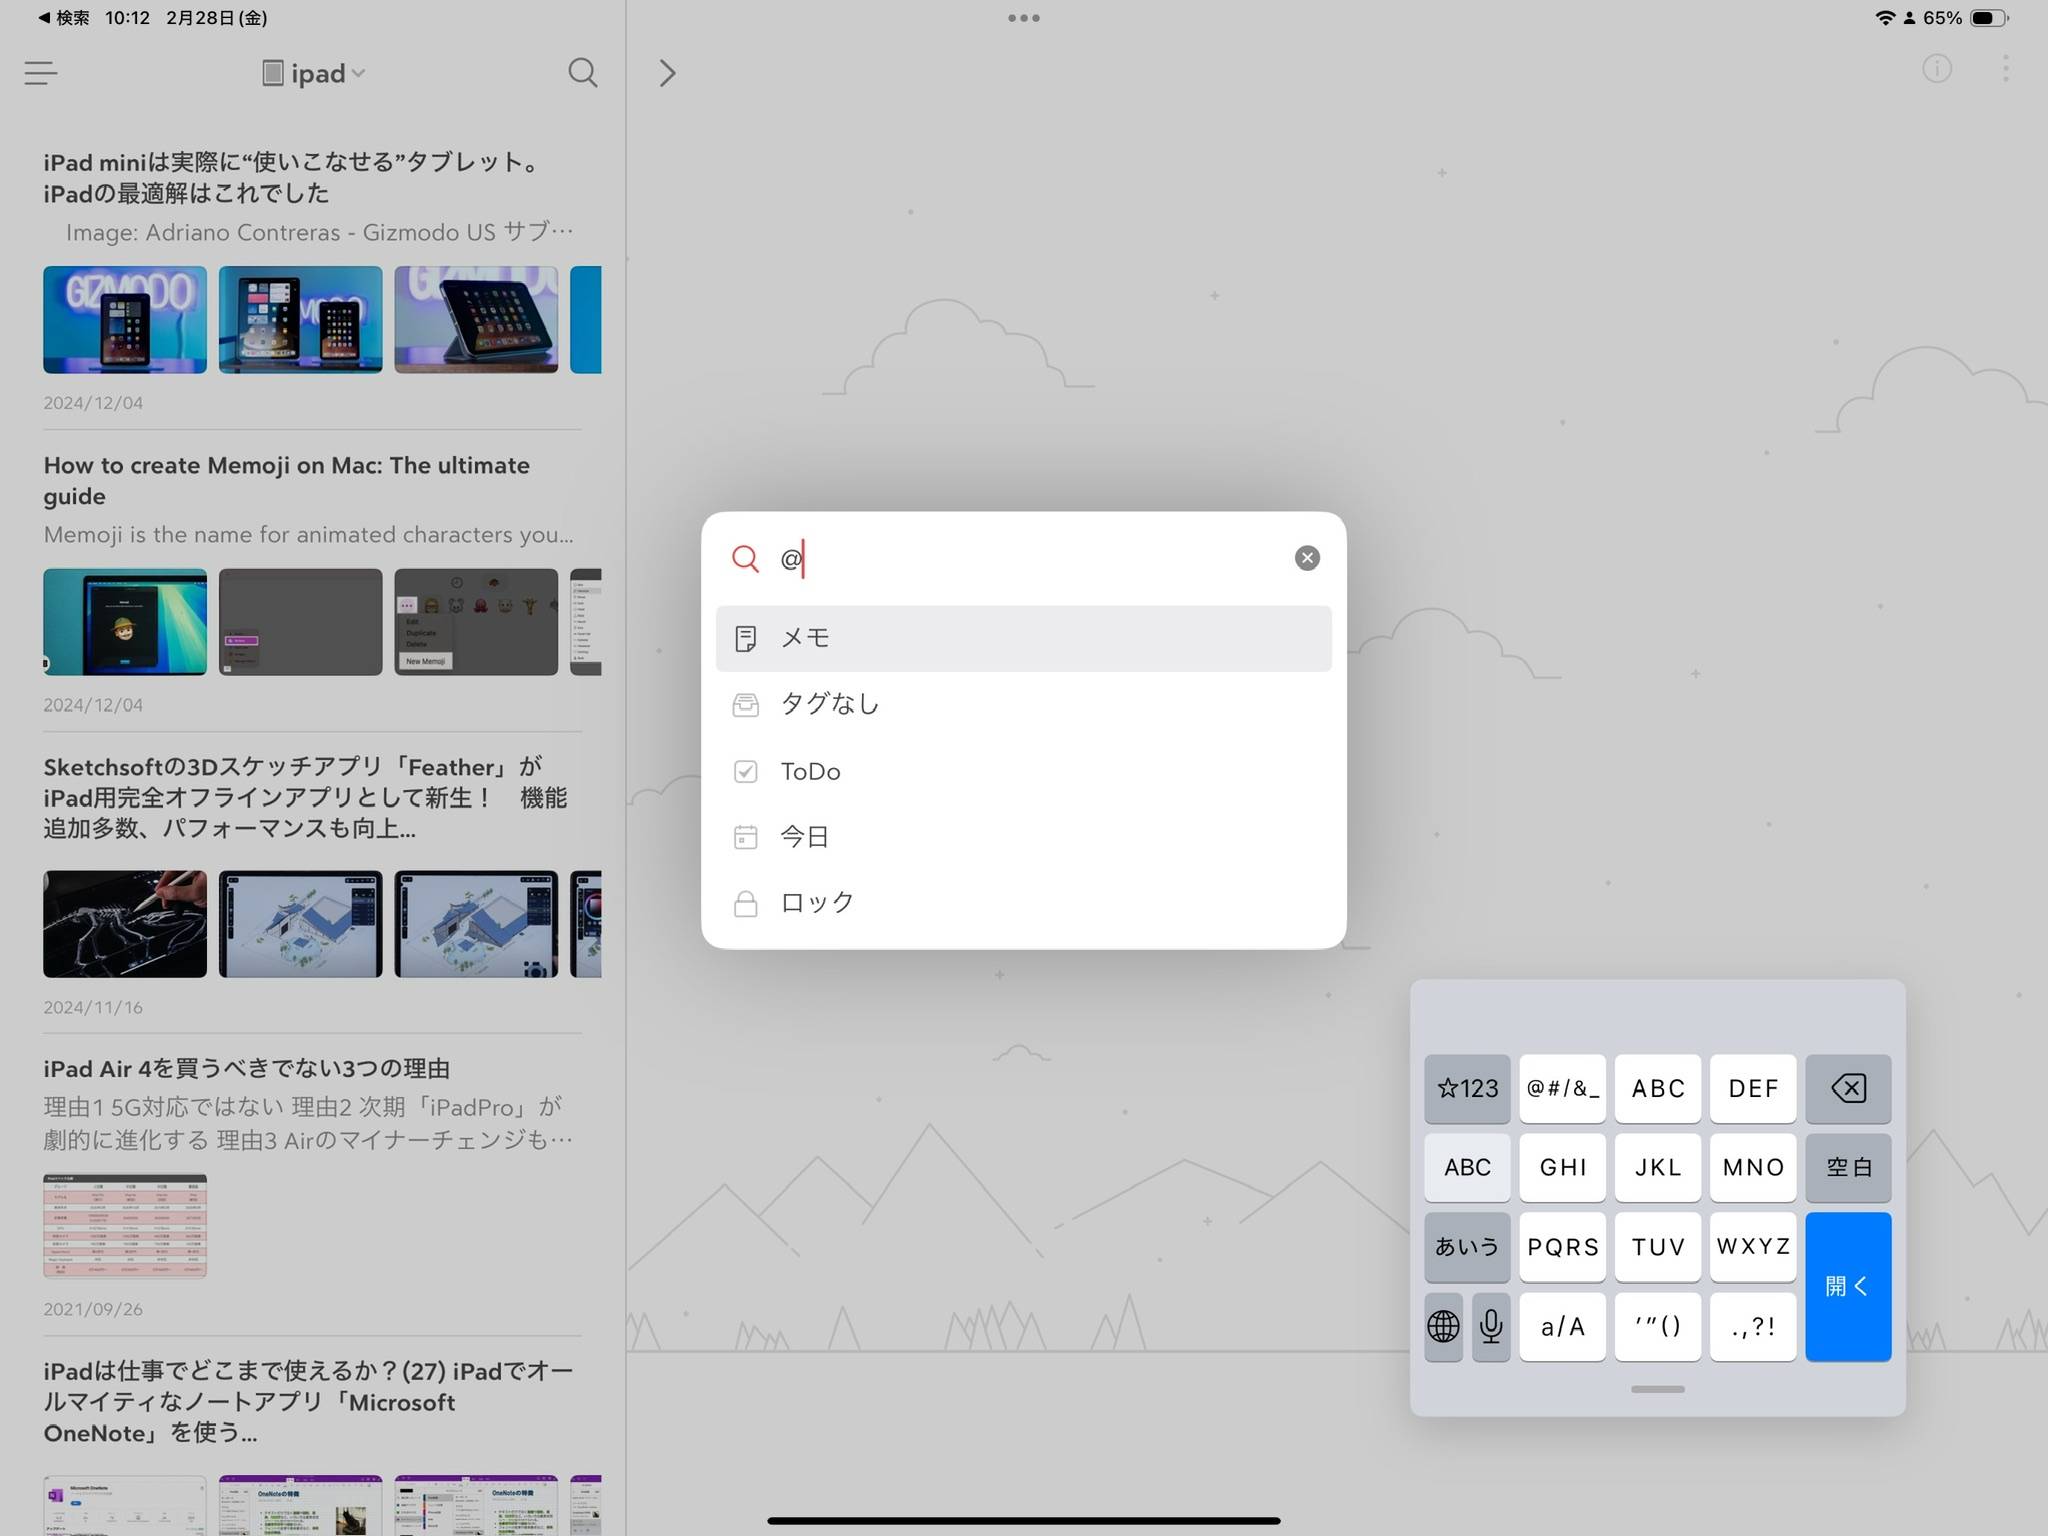Viewport: 2048px width, 1536px height.
Task: Clear the search field text
Action: [1307, 558]
